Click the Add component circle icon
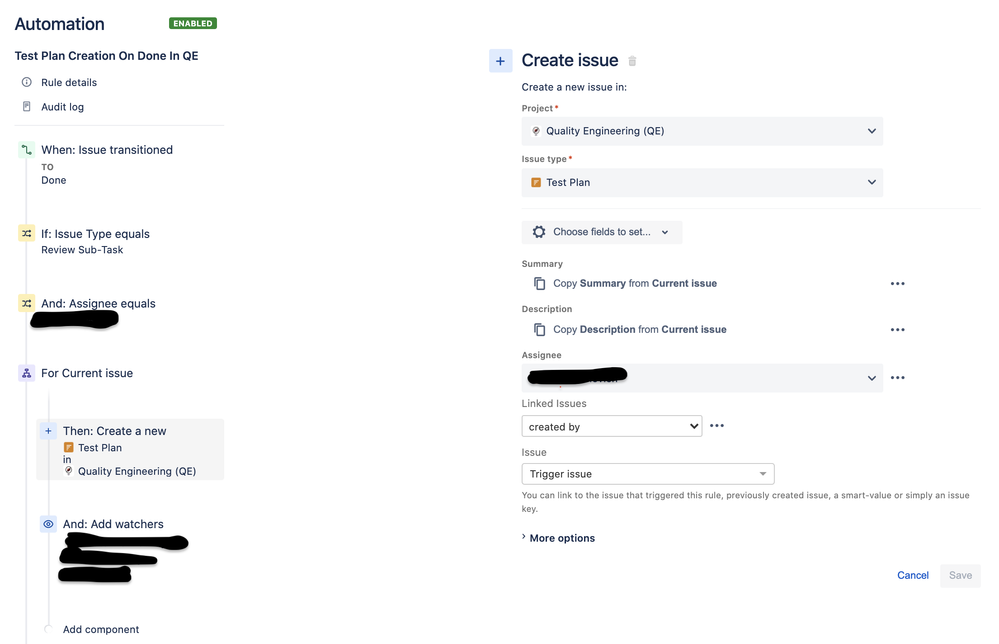999x644 pixels. pyautogui.click(x=48, y=629)
